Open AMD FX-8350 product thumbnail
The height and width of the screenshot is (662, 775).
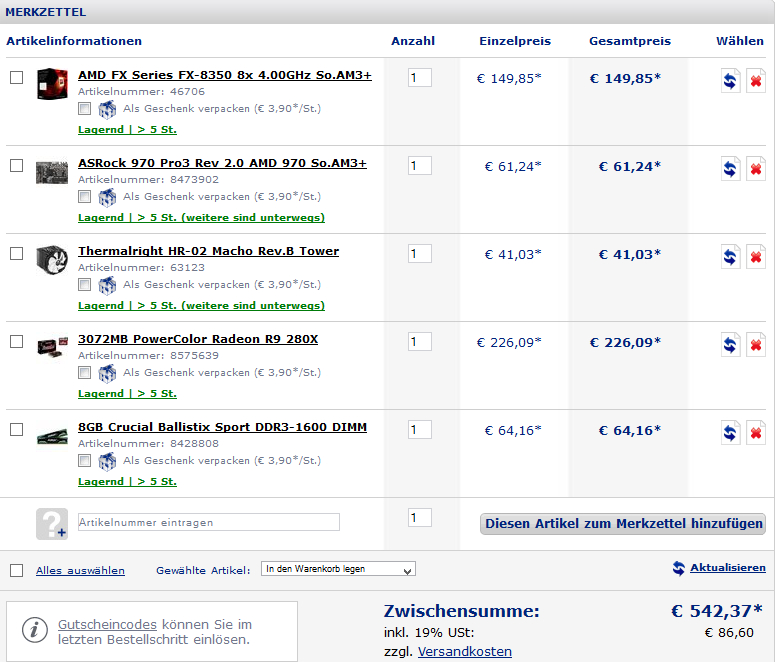coord(52,84)
